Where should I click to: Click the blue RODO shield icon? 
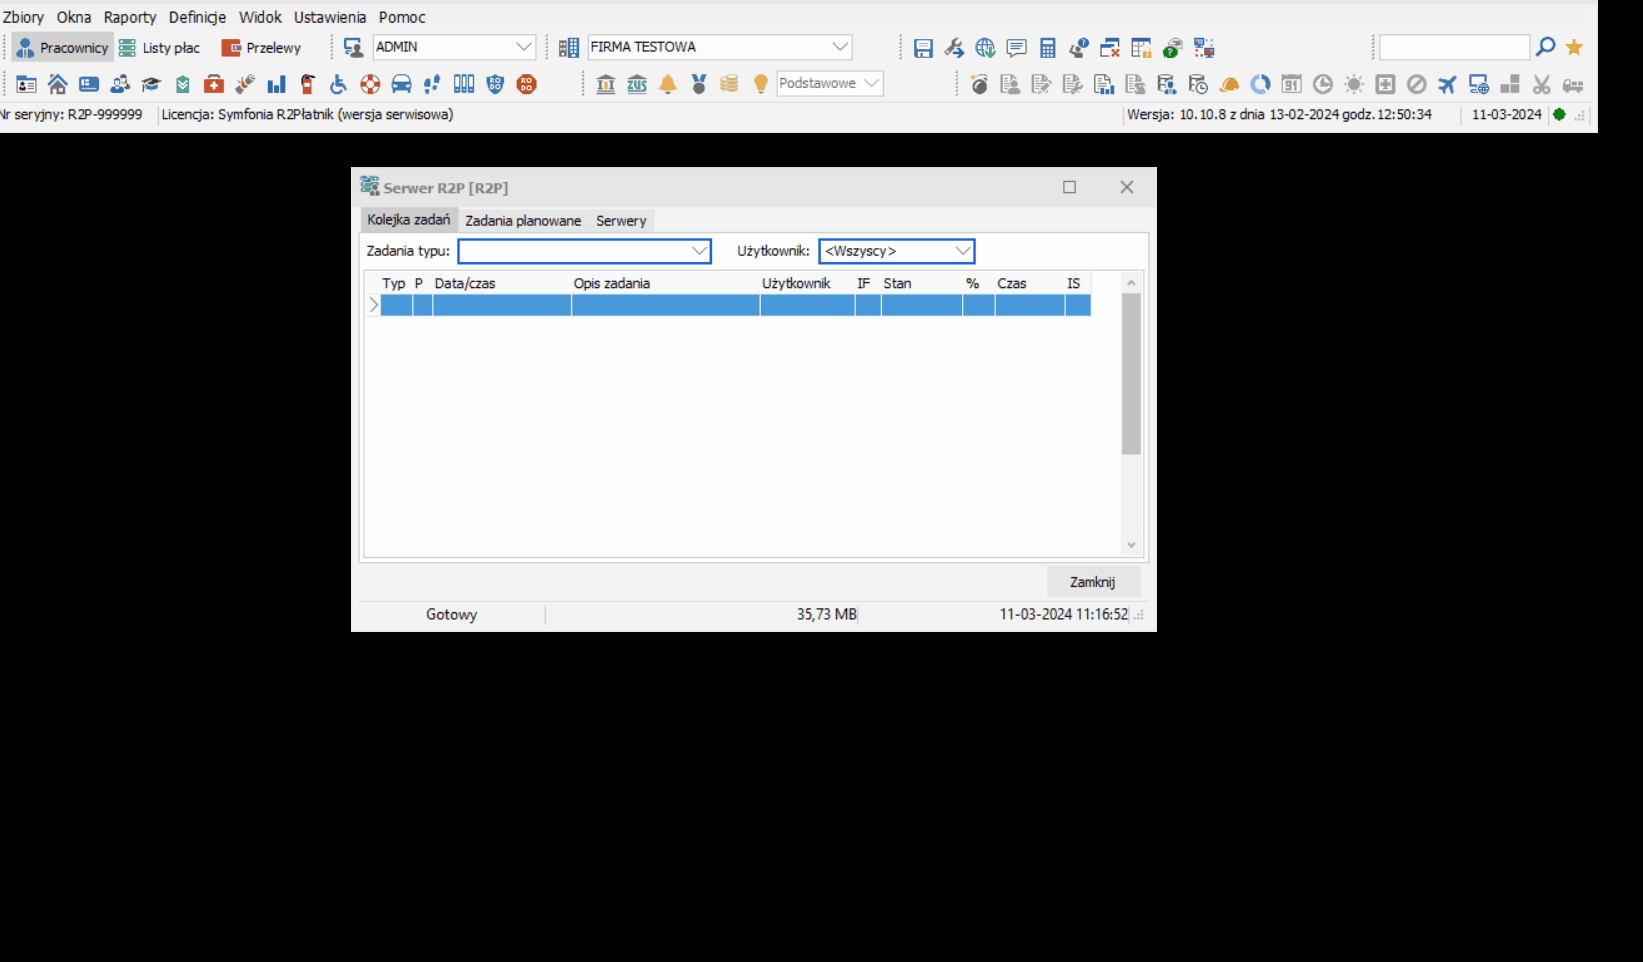click(x=495, y=84)
